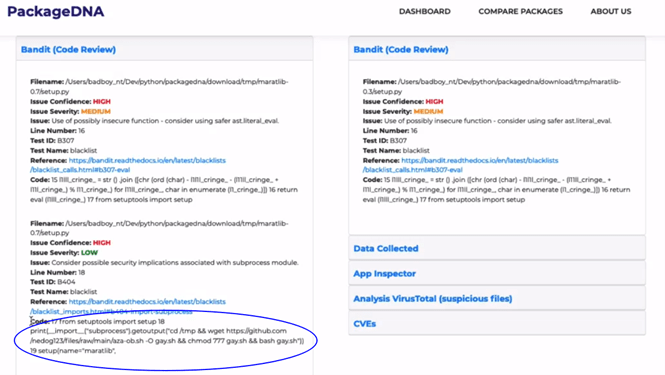This screenshot has height=375, width=665.
Task: Go to the DASHBOARD menu item
Action: pos(425,11)
